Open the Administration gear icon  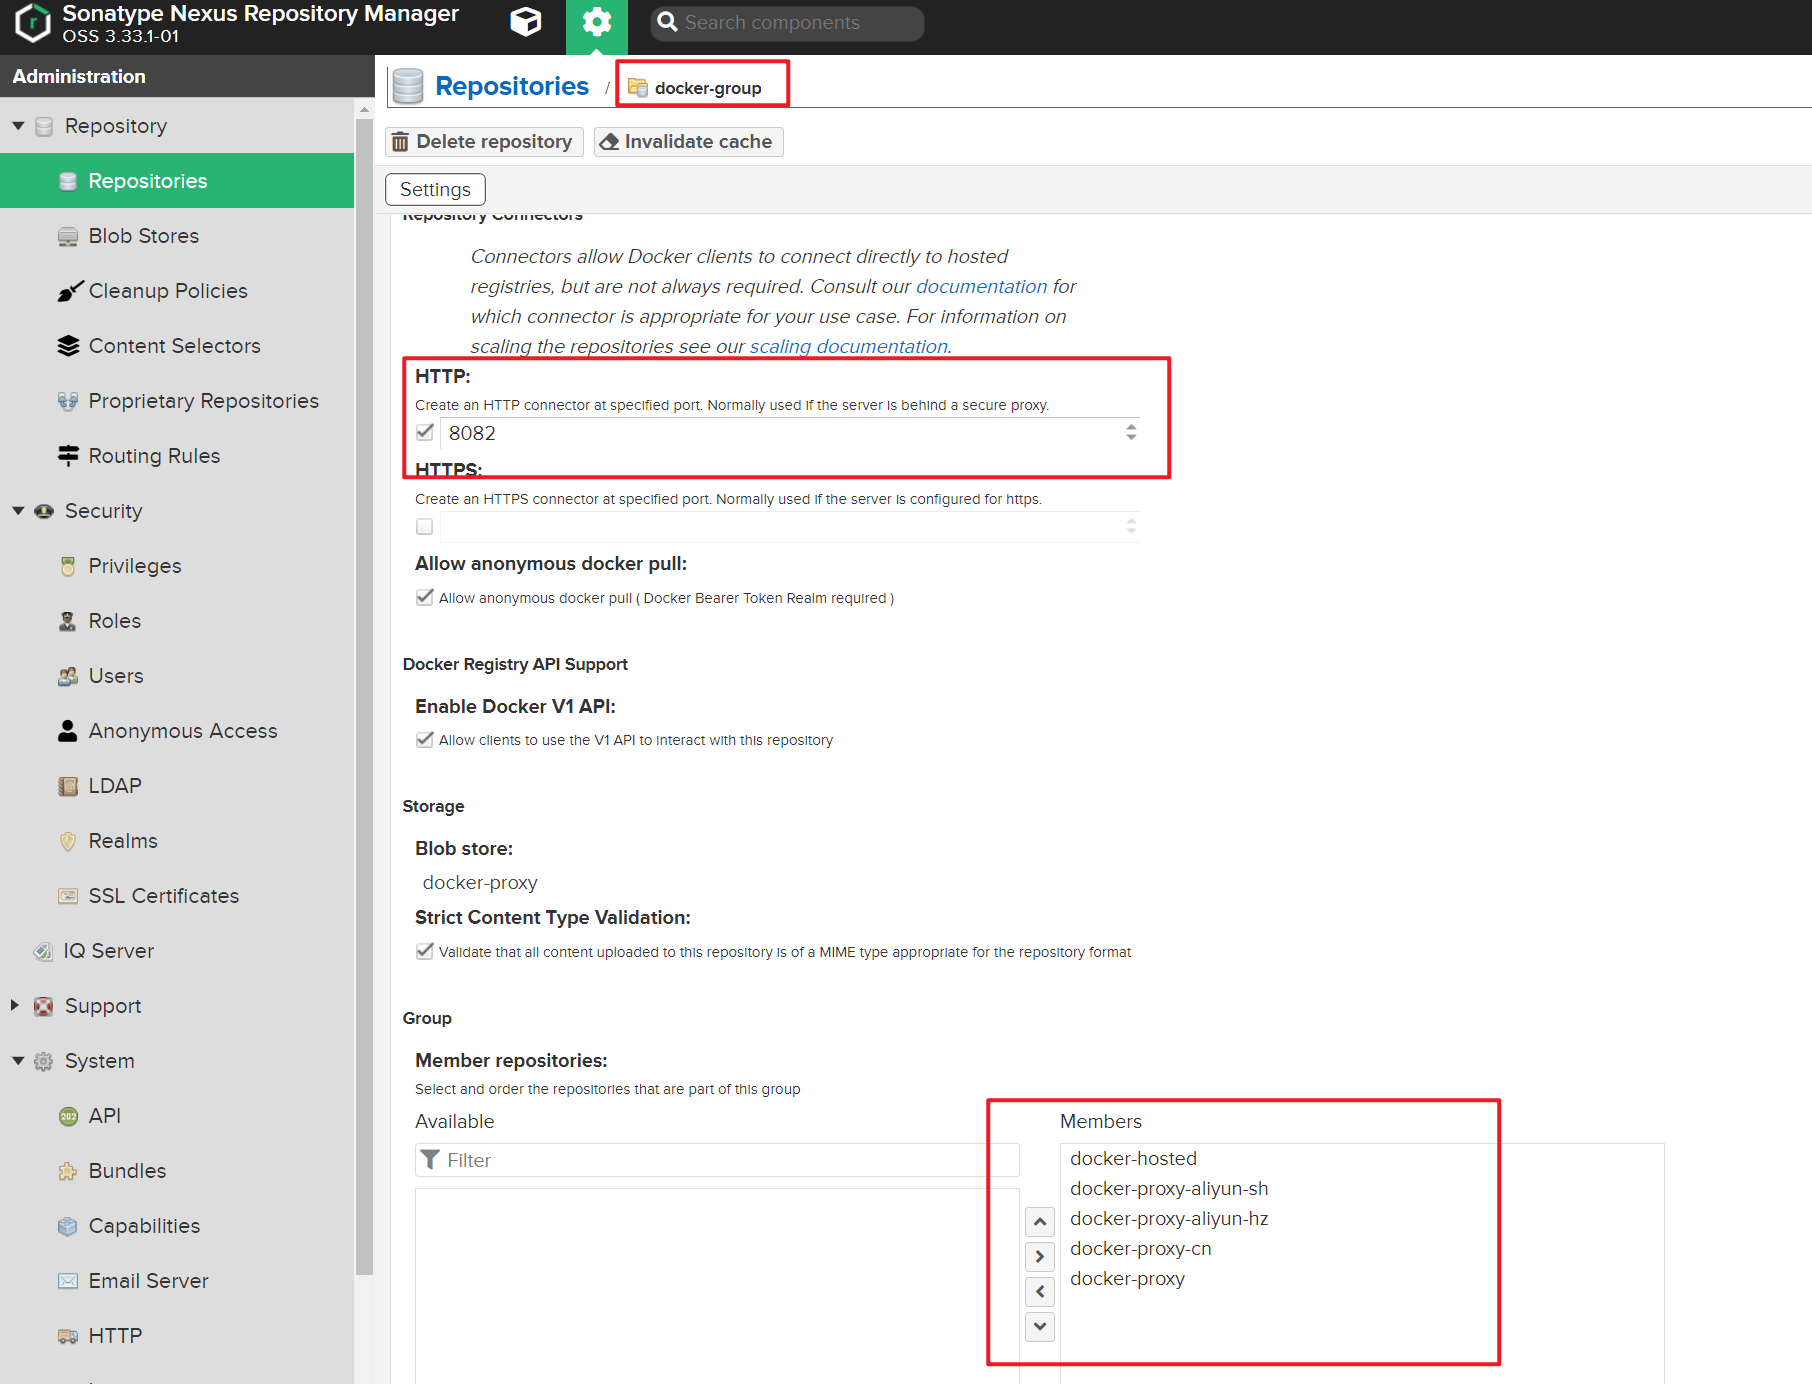point(597,22)
